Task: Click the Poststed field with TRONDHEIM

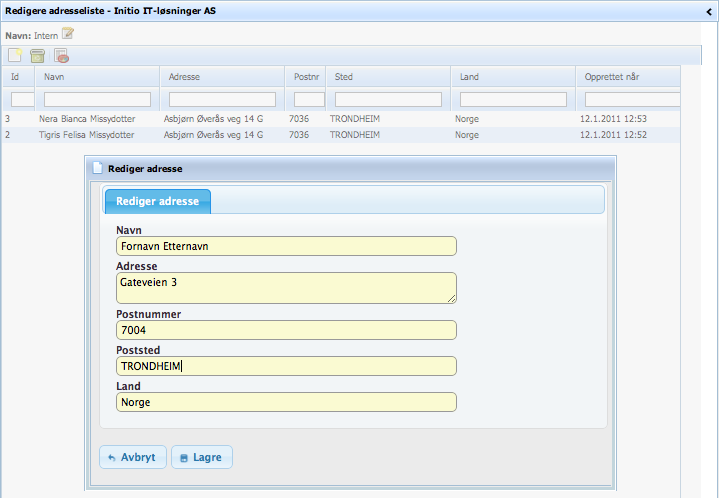Action: pos(286,366)
